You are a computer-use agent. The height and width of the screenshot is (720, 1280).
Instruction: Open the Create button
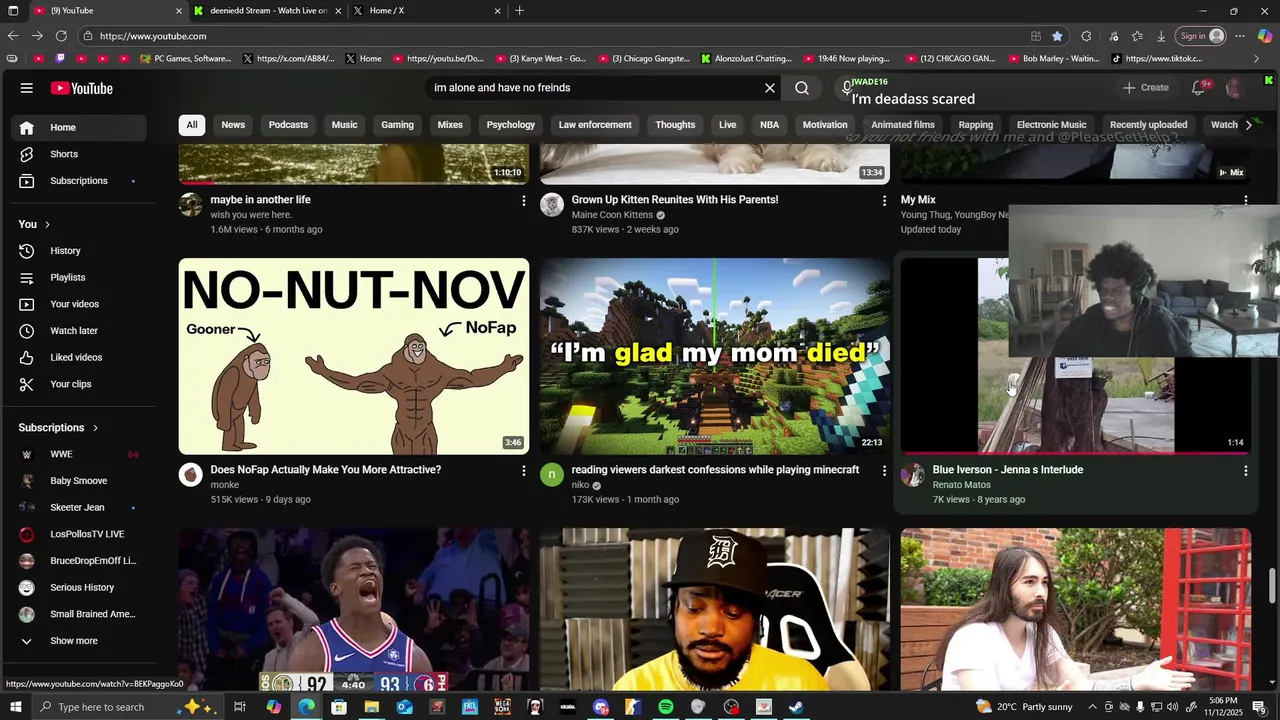coord(1146,88)
